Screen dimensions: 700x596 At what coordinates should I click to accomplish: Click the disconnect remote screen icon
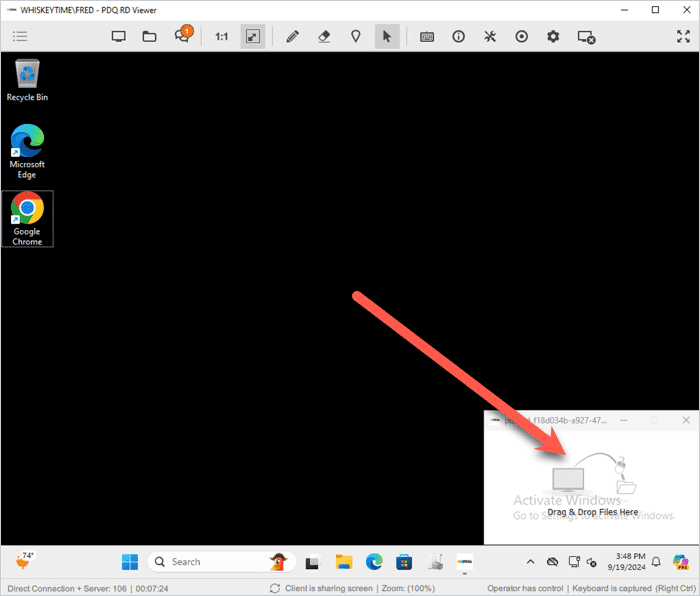586,37
